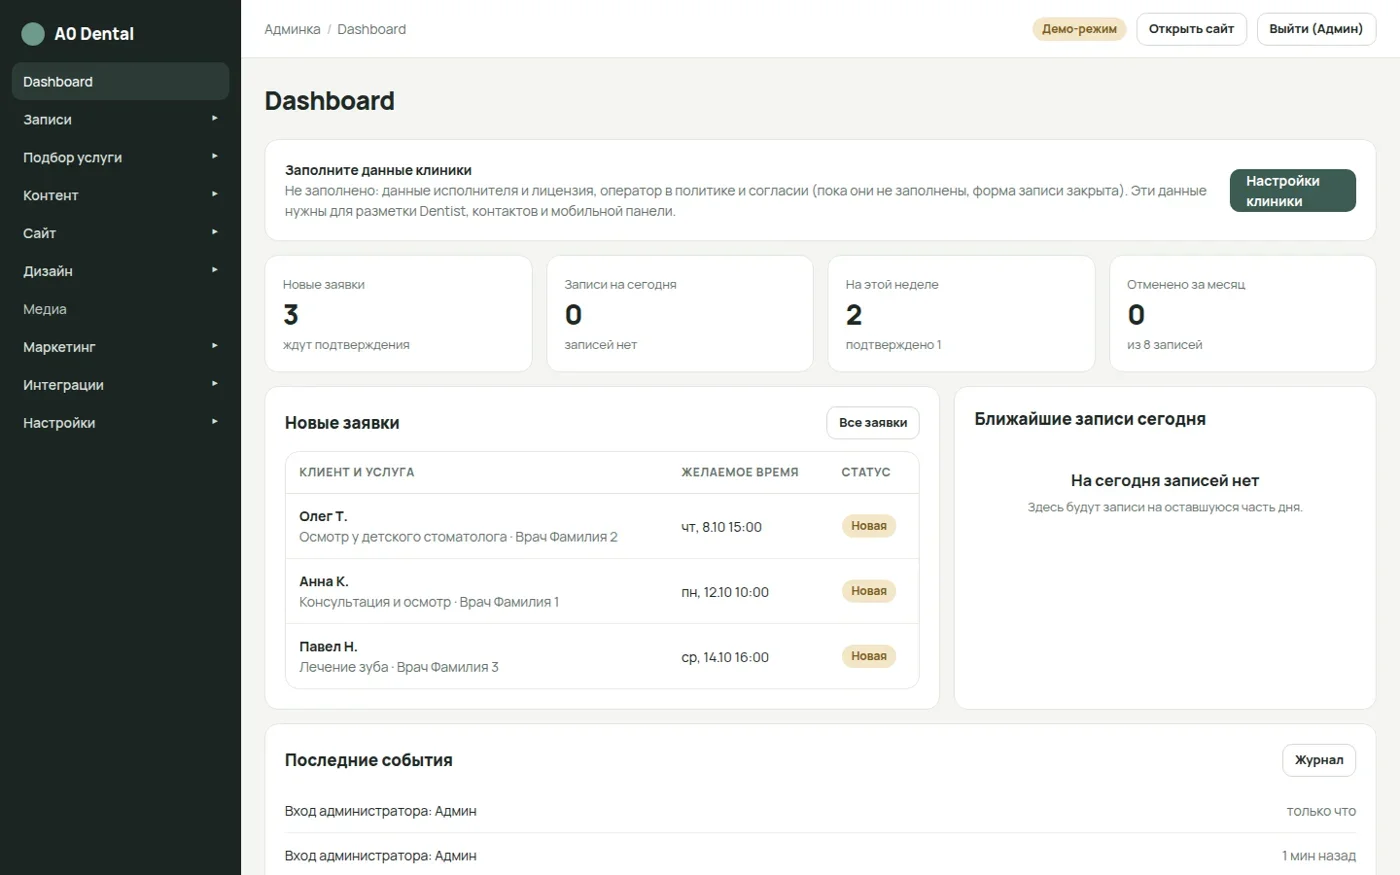Open the На этой неделе stat card

coord(961,314)
